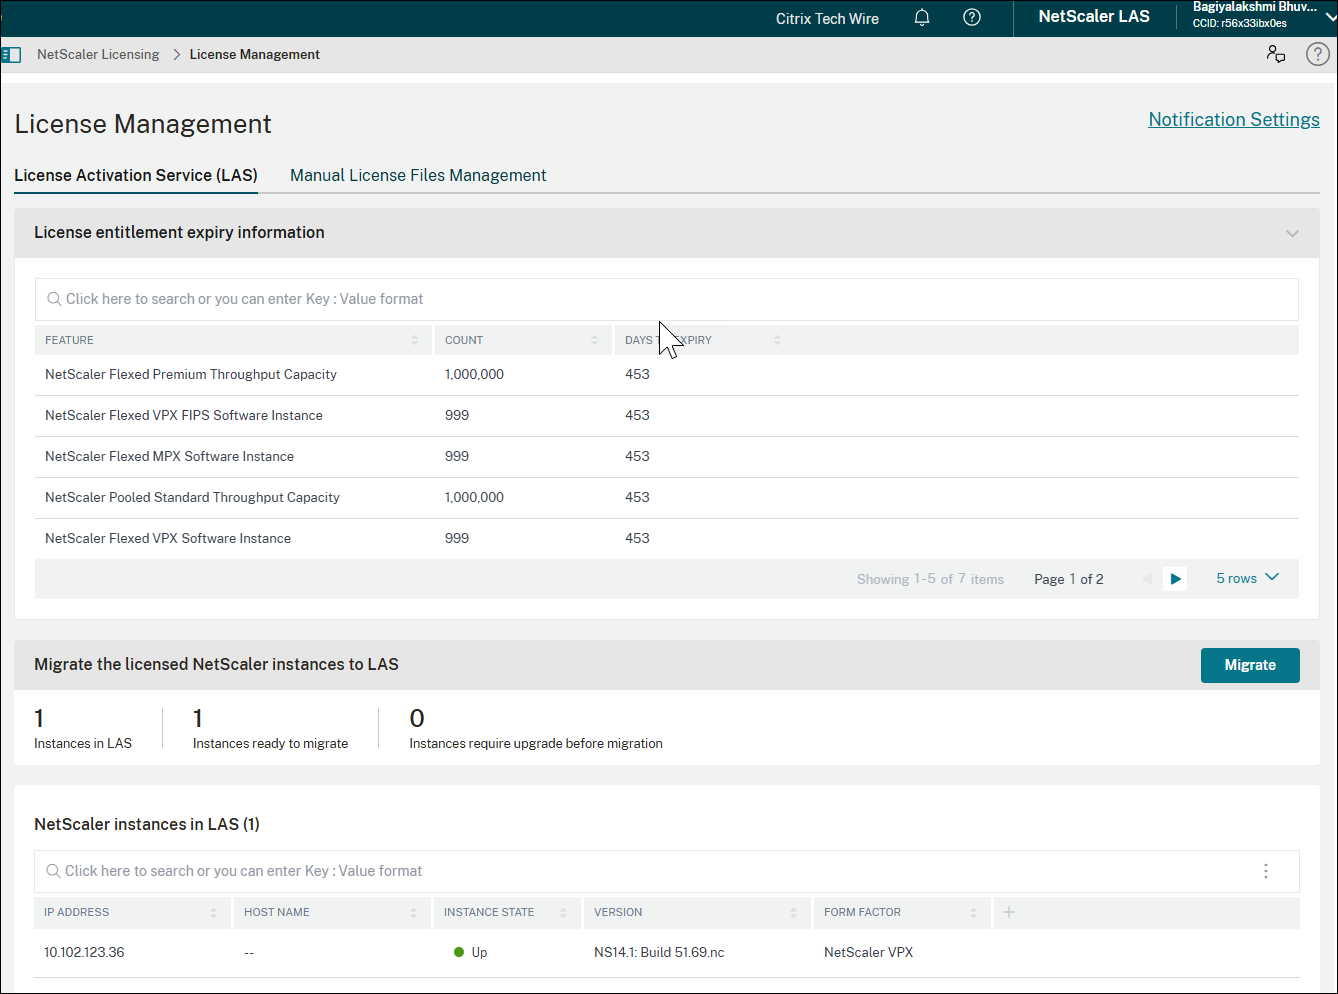Screen dimensions: 1338x994
Task: Click search magnifier in entitlement search box
Action: pos(54,299)
